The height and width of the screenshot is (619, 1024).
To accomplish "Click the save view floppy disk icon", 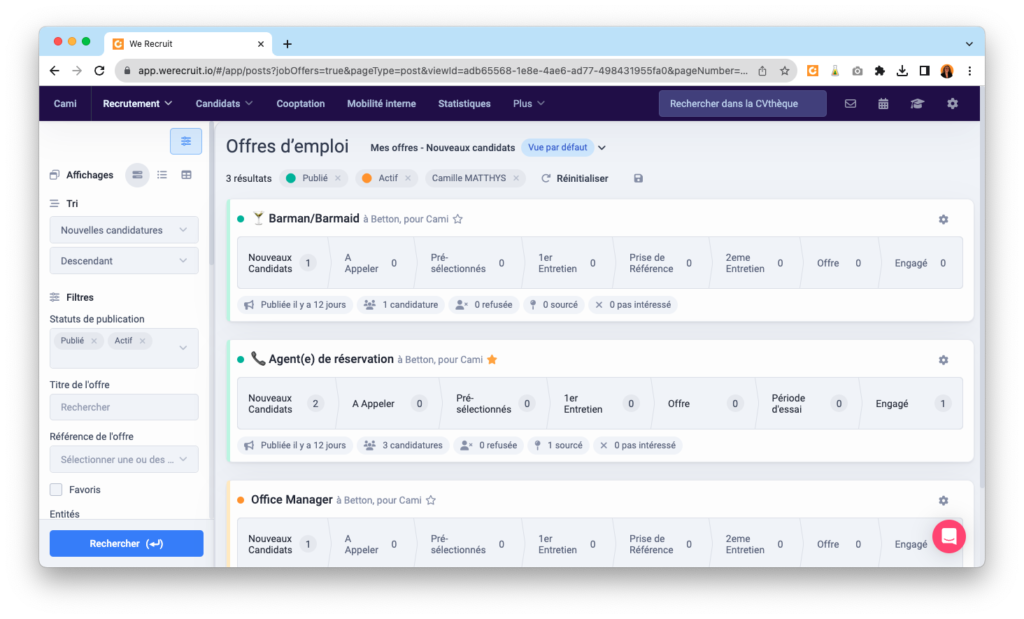I will [638, 178].
